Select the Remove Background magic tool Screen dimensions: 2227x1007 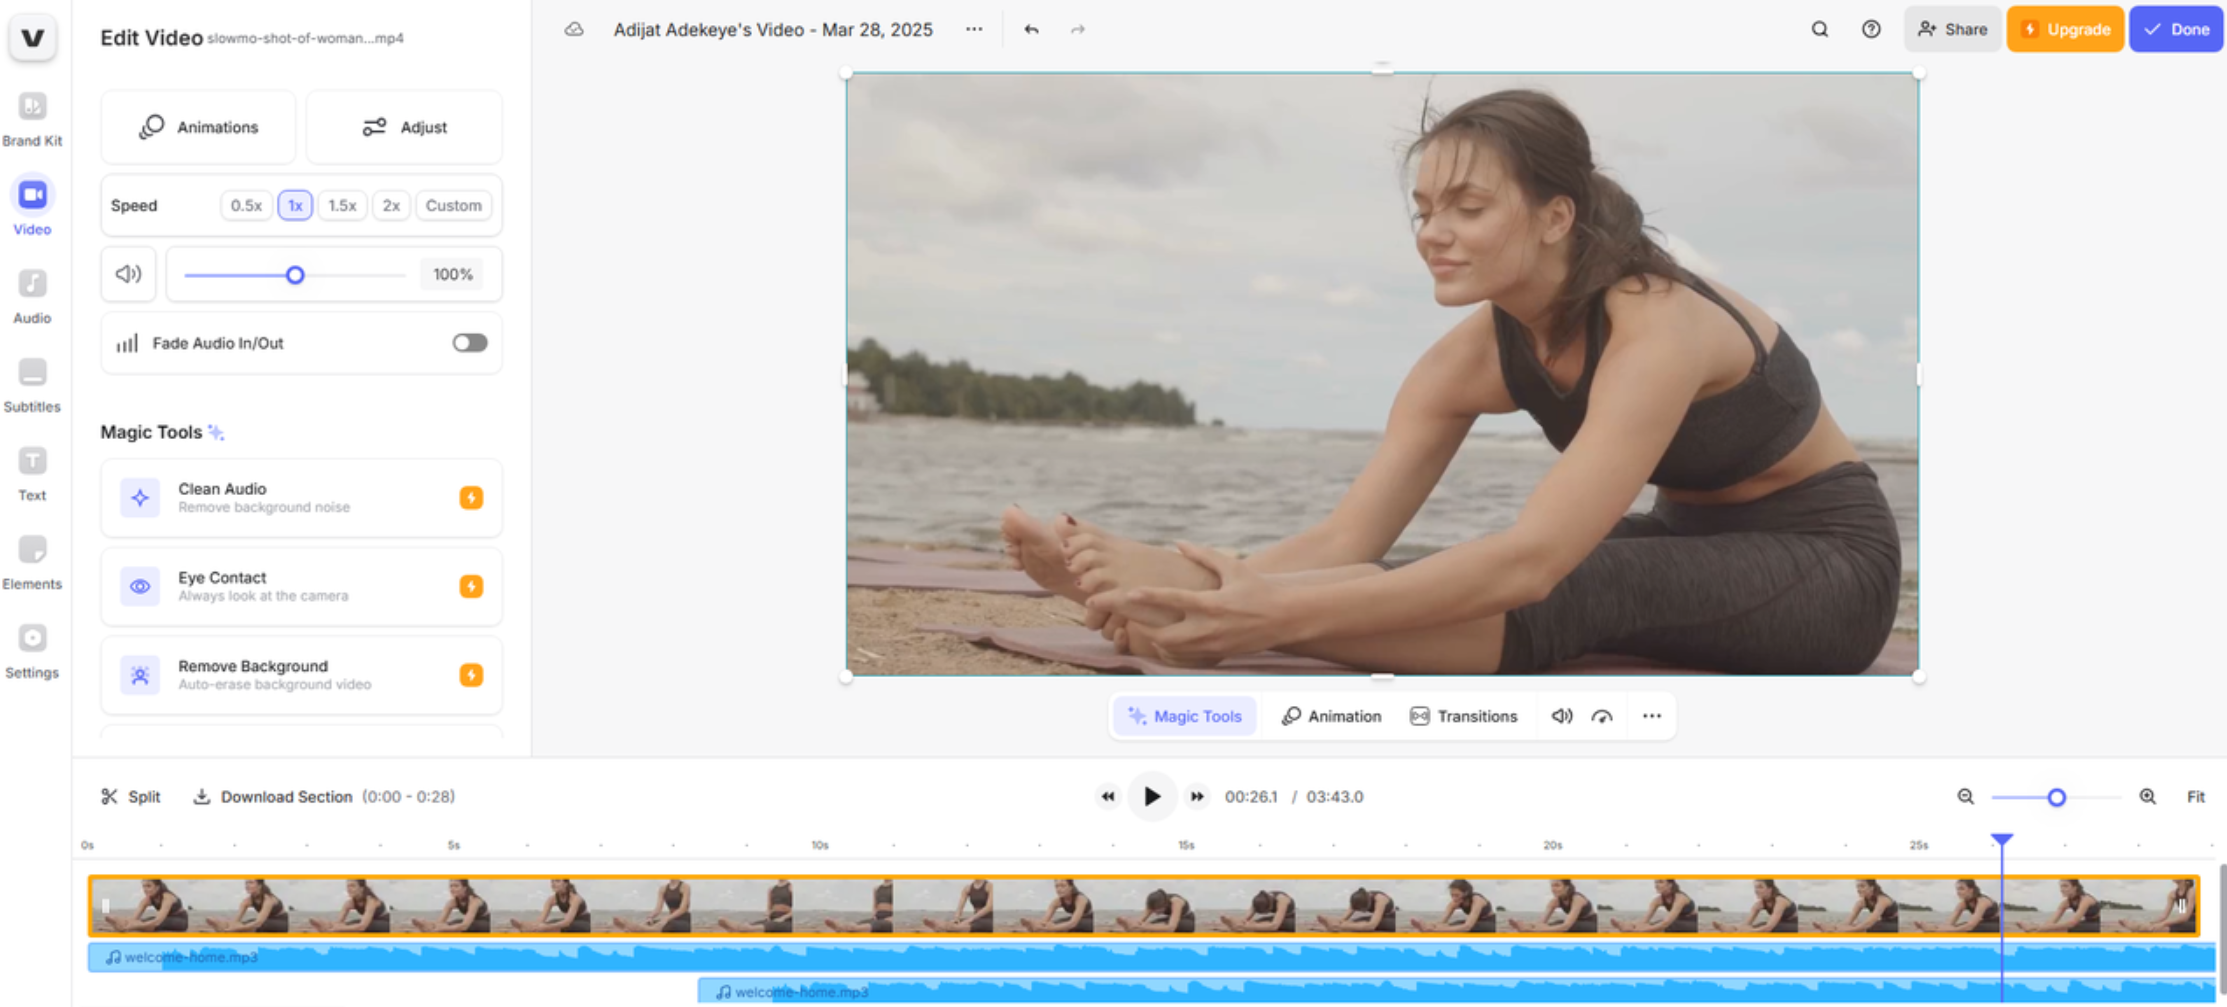300,674
